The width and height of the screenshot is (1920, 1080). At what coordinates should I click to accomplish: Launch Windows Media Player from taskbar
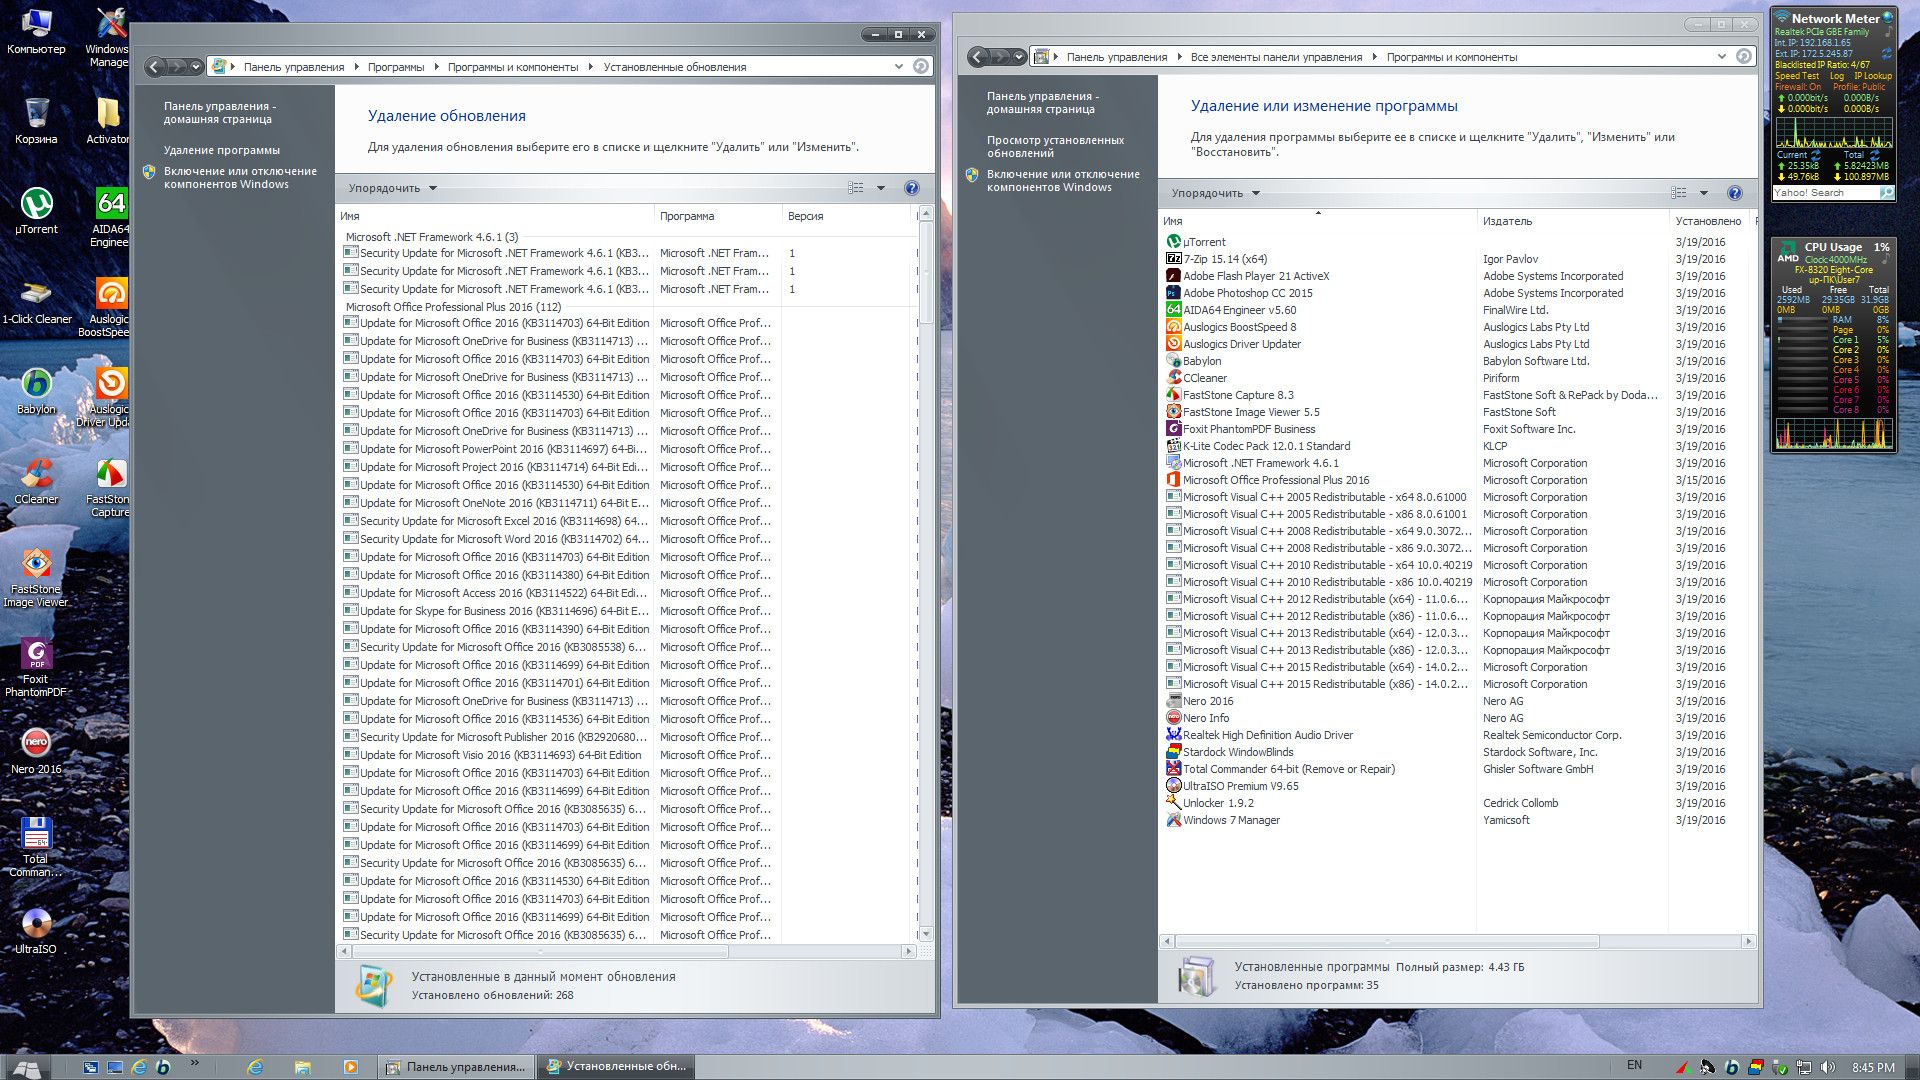coord(350,1067)
